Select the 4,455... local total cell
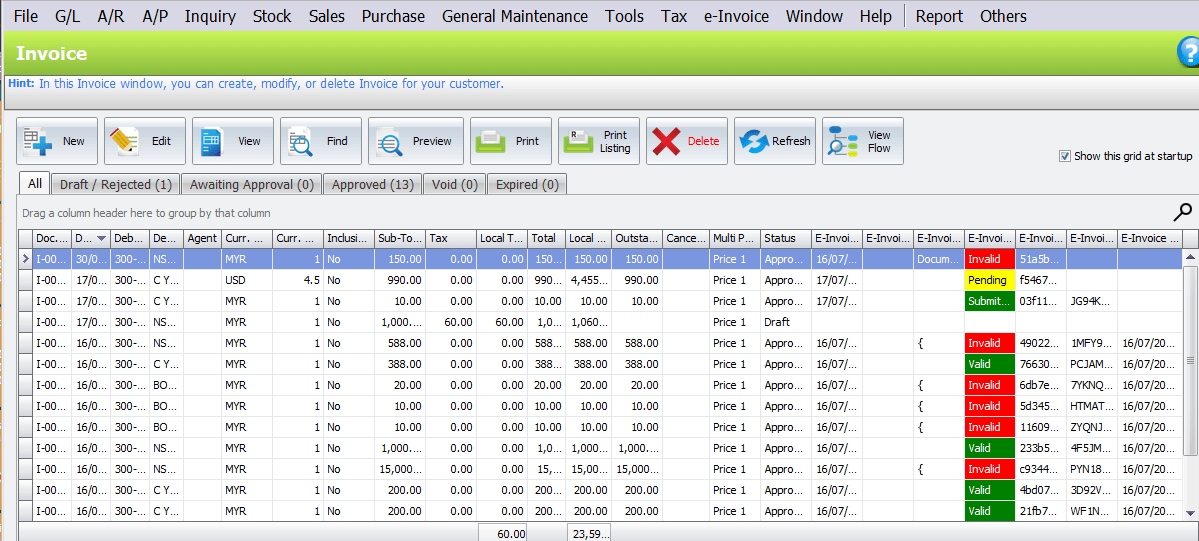 tap(588, 280)
